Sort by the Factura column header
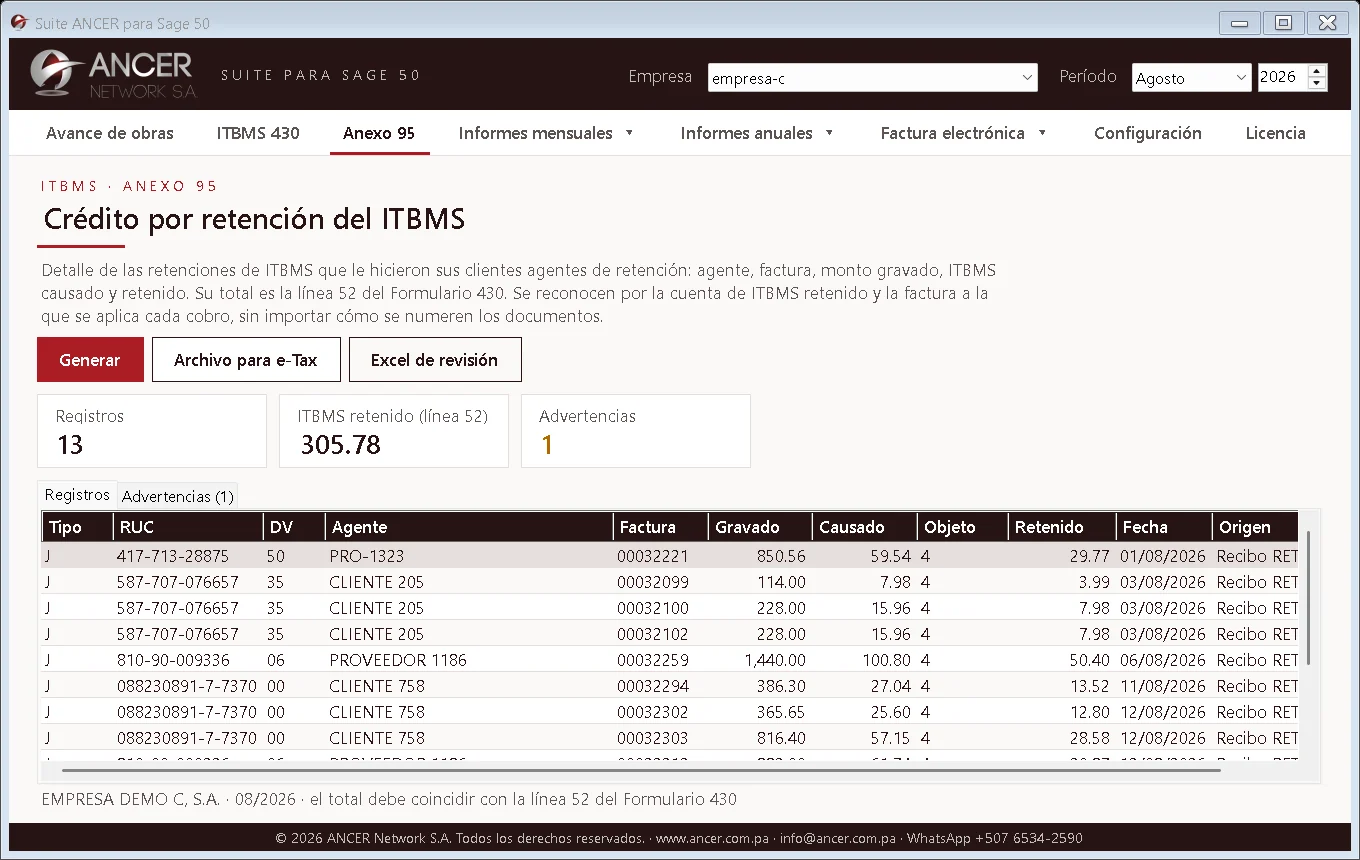The width and height of the screenshot is (1360, 860). point(660,527)
